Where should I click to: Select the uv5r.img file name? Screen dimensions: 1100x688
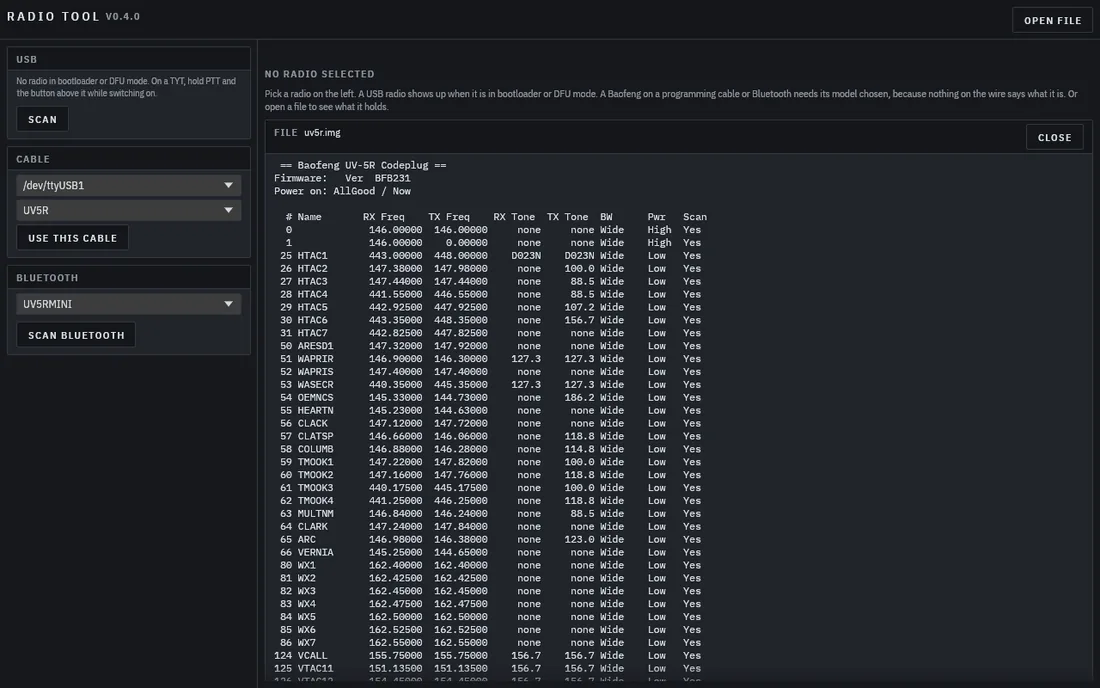322,133
